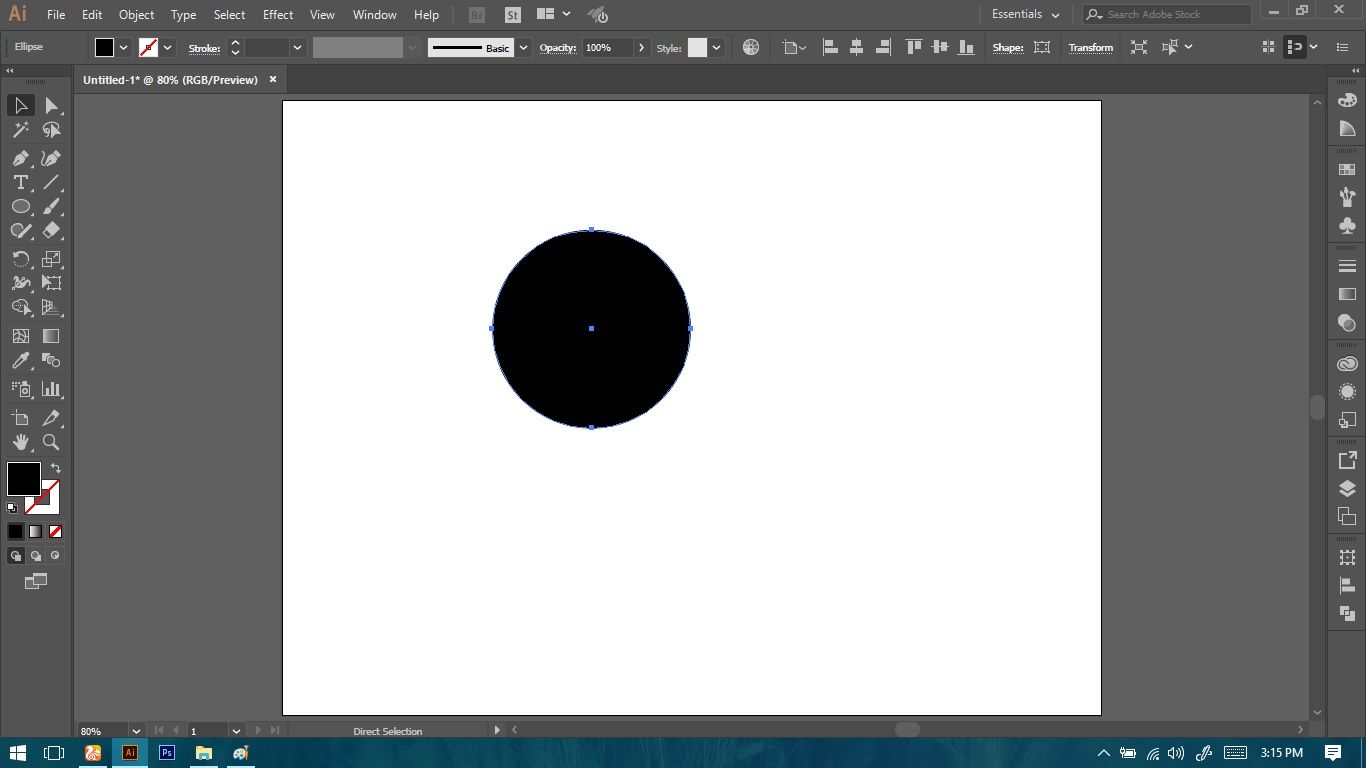Toggle Isolate Selected Object
Image resolution: width=1366 pixels, height=768 pixels.
click(1139, 47)
